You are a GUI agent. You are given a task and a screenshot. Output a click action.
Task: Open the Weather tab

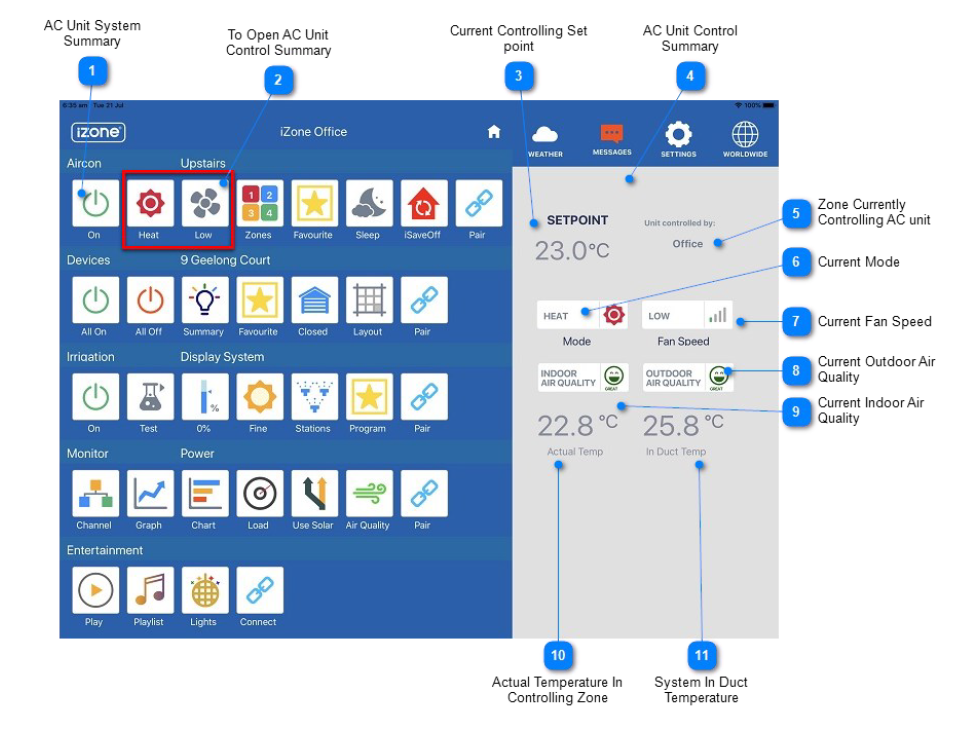click(x=545, y=141)
